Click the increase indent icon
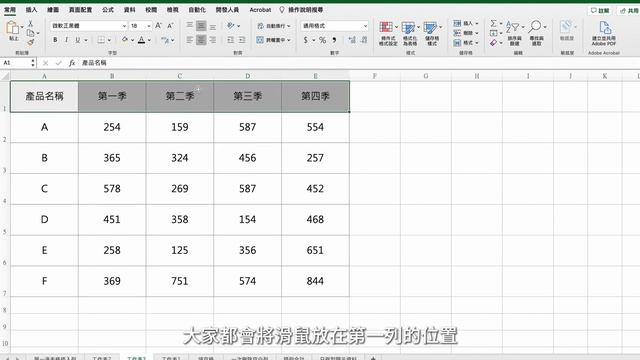 242,40
